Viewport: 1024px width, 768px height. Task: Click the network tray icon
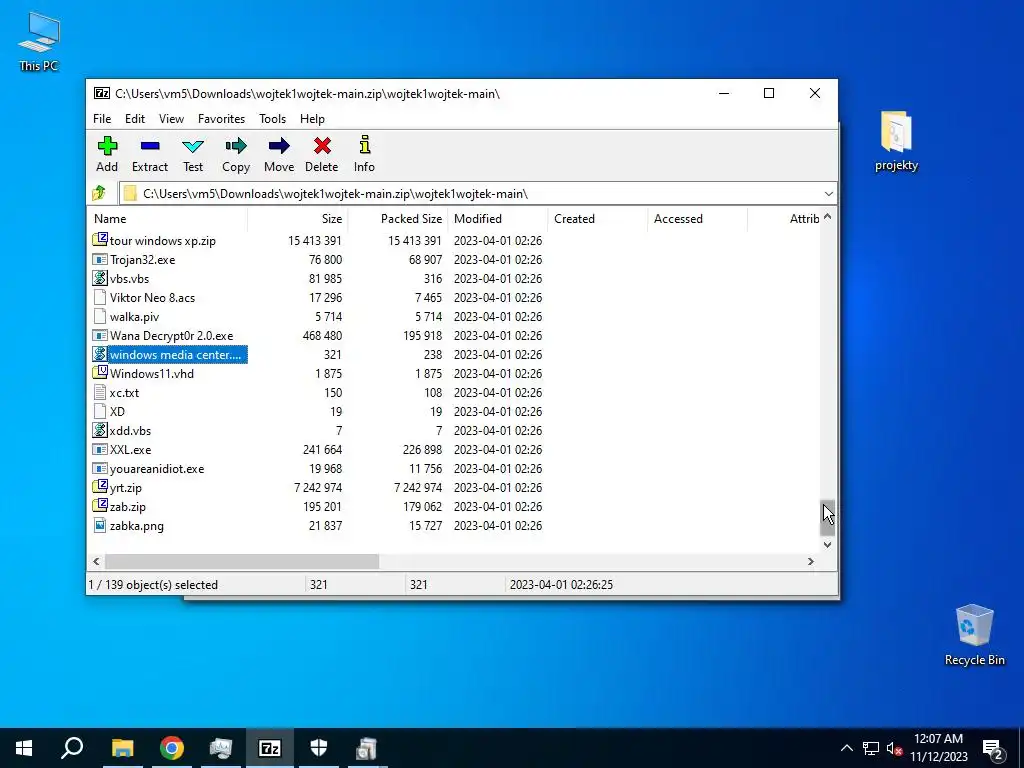[x=871, y=749]
